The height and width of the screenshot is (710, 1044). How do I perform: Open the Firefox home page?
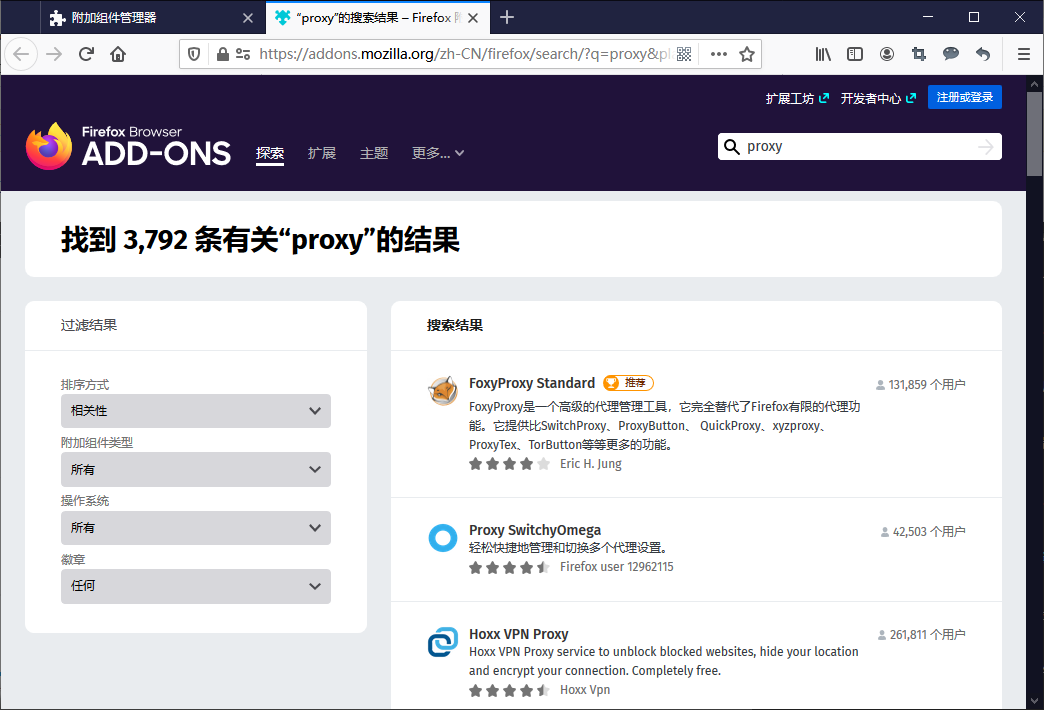click(118, 54)
